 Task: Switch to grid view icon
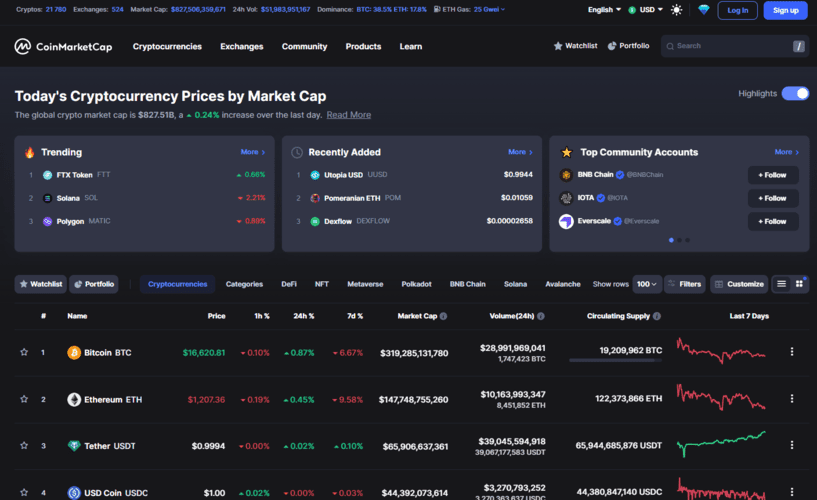point(799,284)
